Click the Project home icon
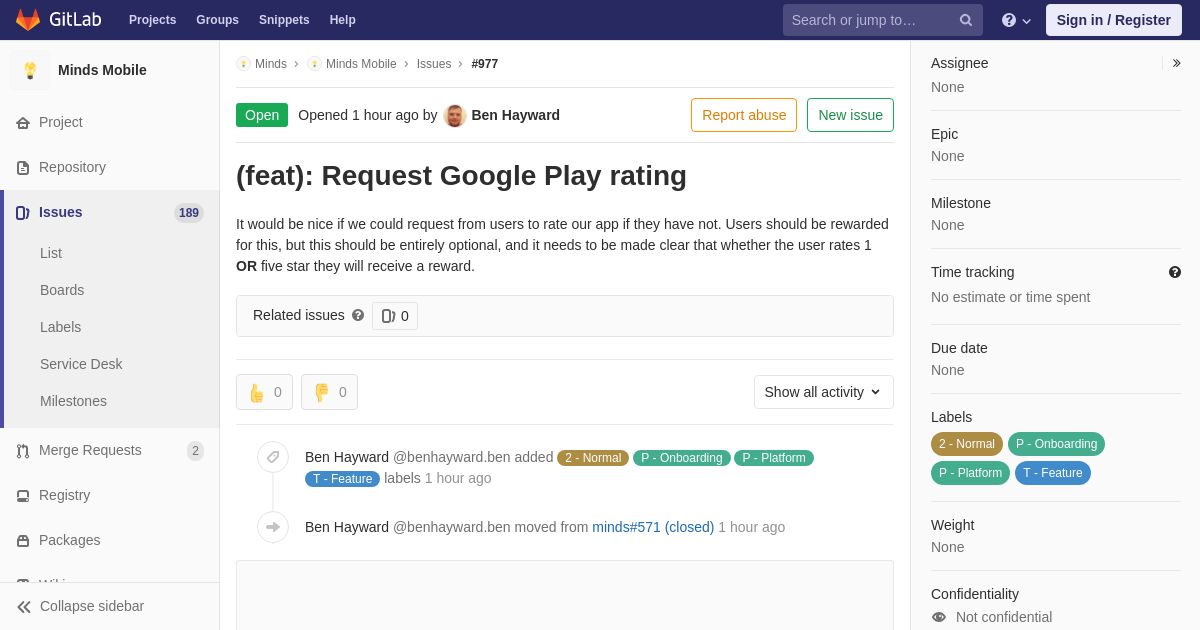 click(23, 123)
